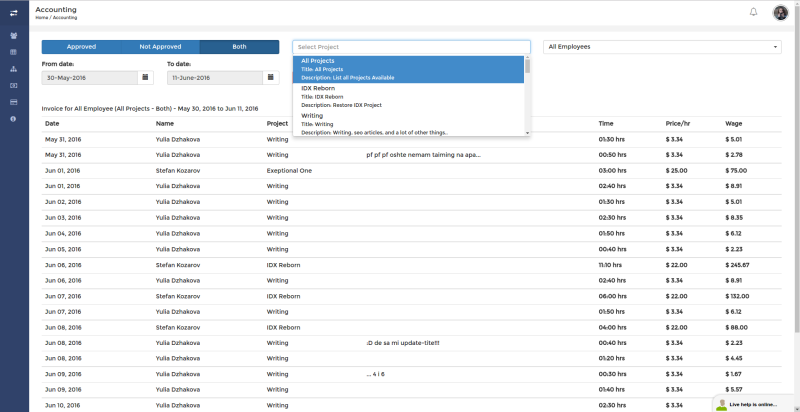This screenshot has width=800, height=412.
Task: Click the wage value $ 245.67
Action: [737, 265]
